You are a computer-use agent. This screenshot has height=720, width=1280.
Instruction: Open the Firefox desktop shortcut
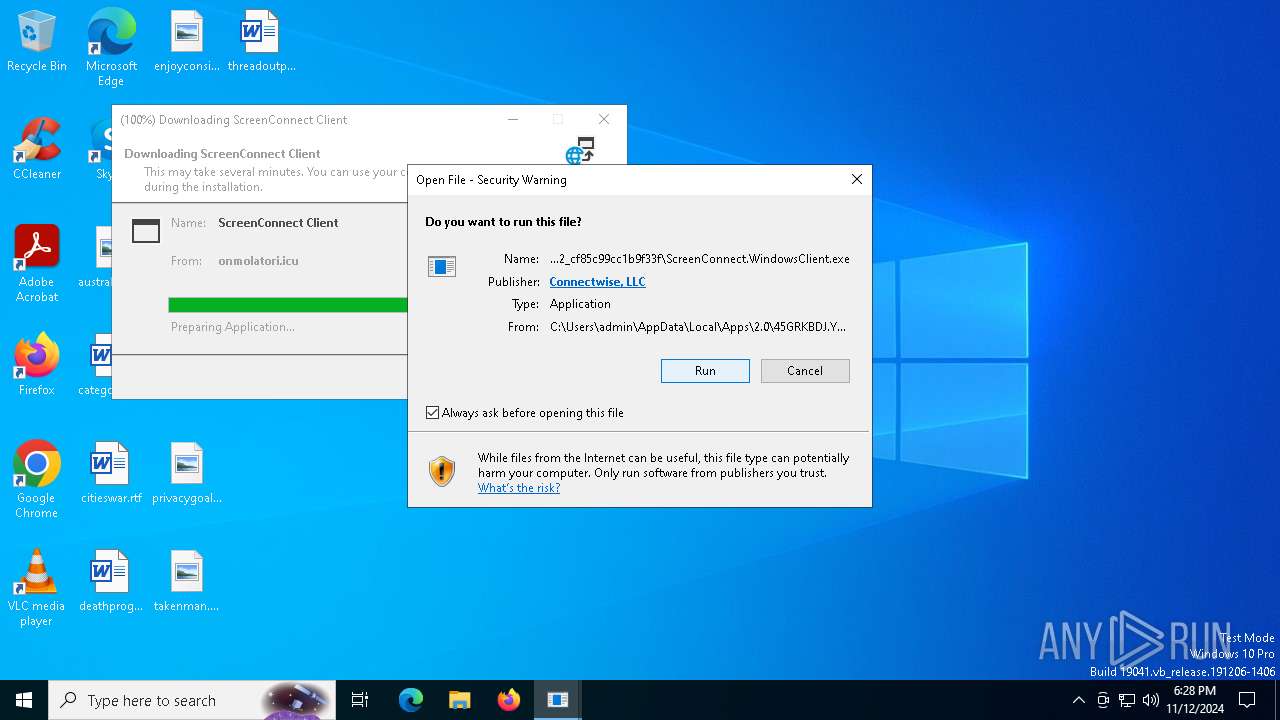click(x=37, y=366)
